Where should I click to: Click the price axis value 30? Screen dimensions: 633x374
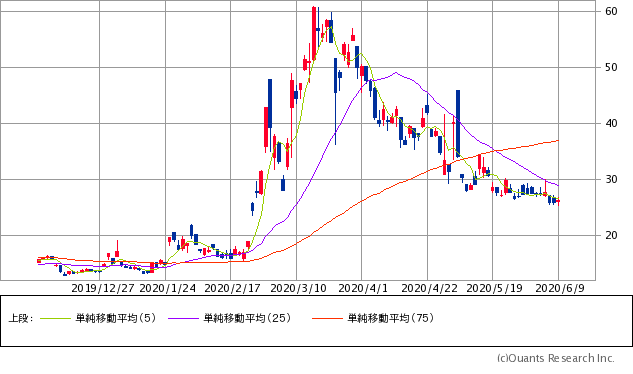coord(611,179)
